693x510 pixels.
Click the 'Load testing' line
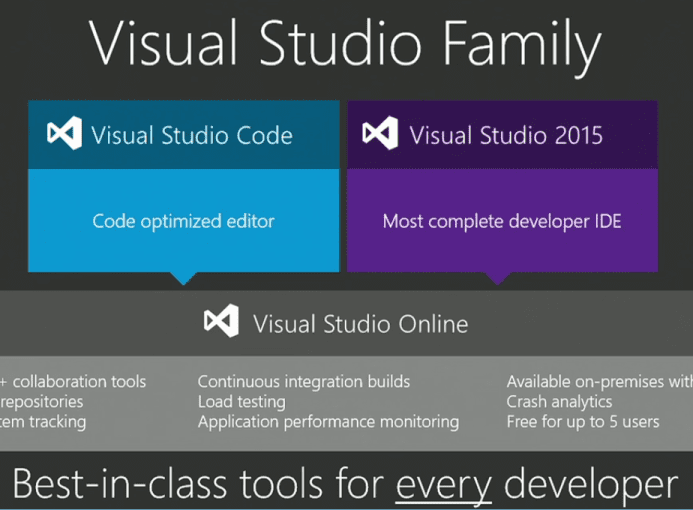coord(241,402)
